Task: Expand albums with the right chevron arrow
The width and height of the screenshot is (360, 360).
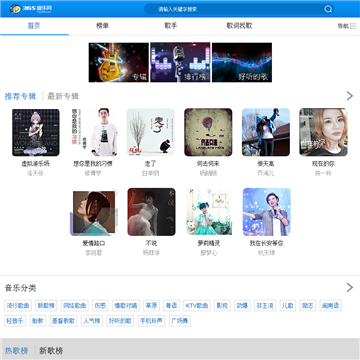Action: [349, 96]
